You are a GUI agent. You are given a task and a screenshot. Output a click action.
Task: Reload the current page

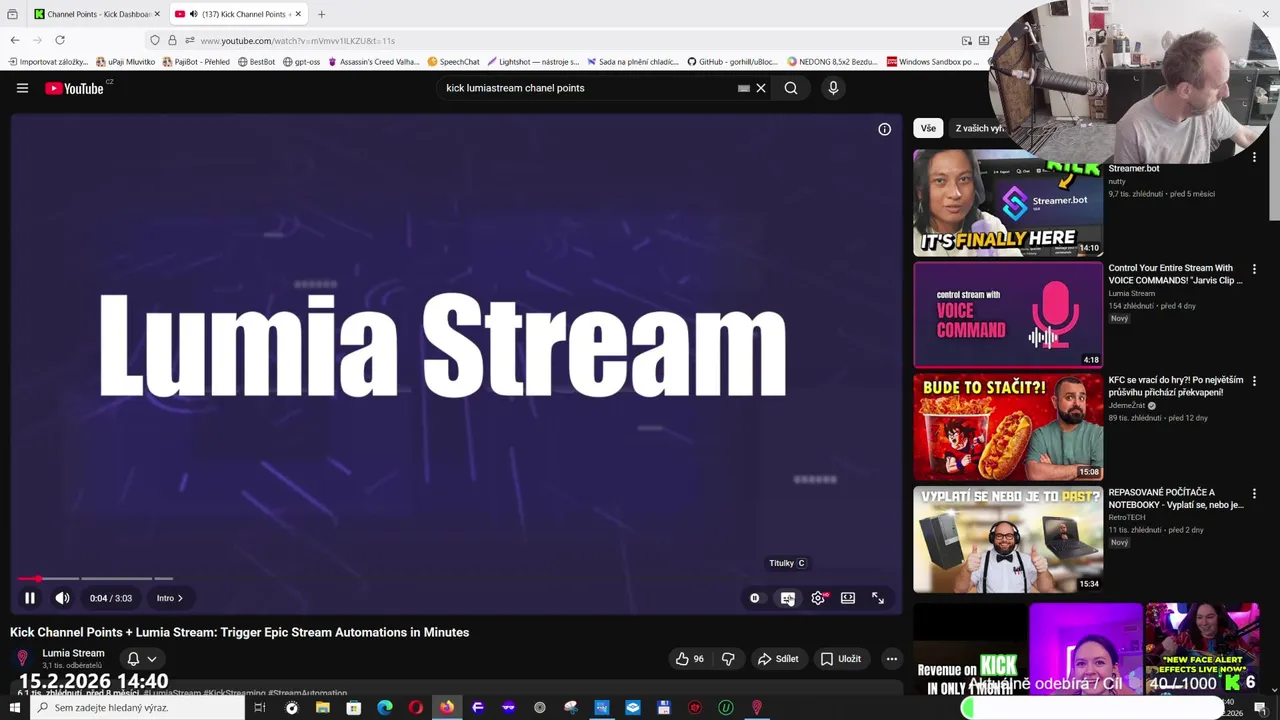60,40
